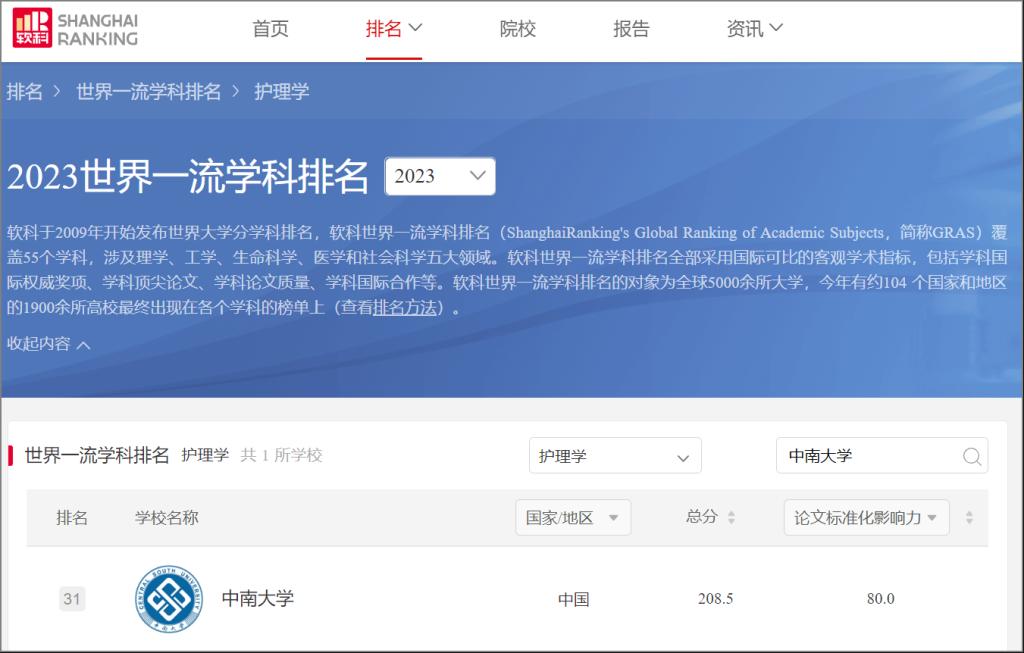Open the 中南大学 university name link
1024x653 pixels.
pos(258,599)
